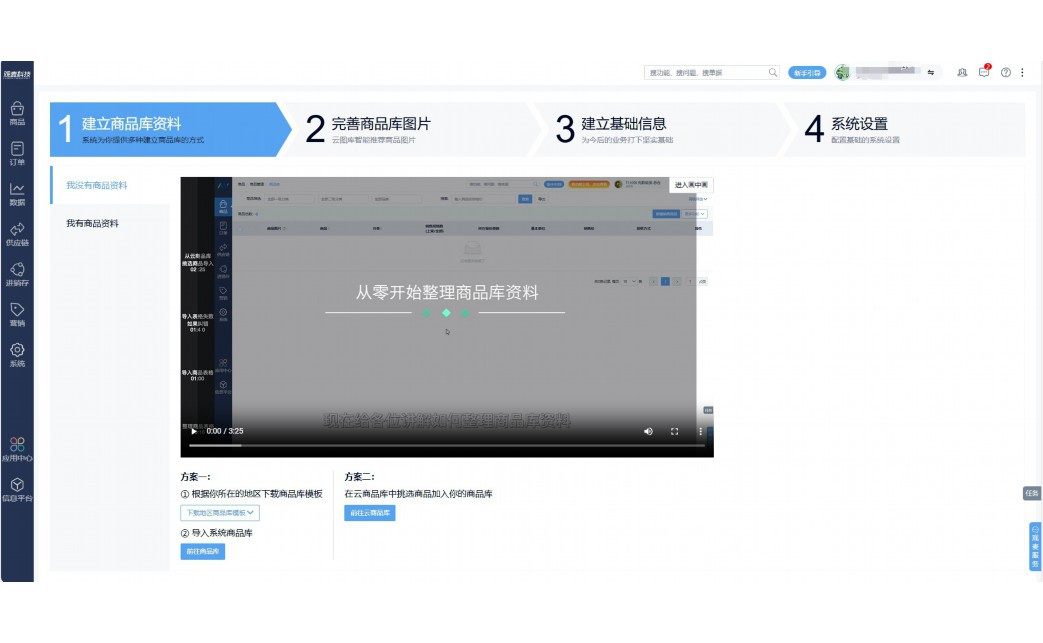The width and height of the screenshot is (1043, 643).
Task: Click the help question mark icon
Action: (x=1006, y=71)
